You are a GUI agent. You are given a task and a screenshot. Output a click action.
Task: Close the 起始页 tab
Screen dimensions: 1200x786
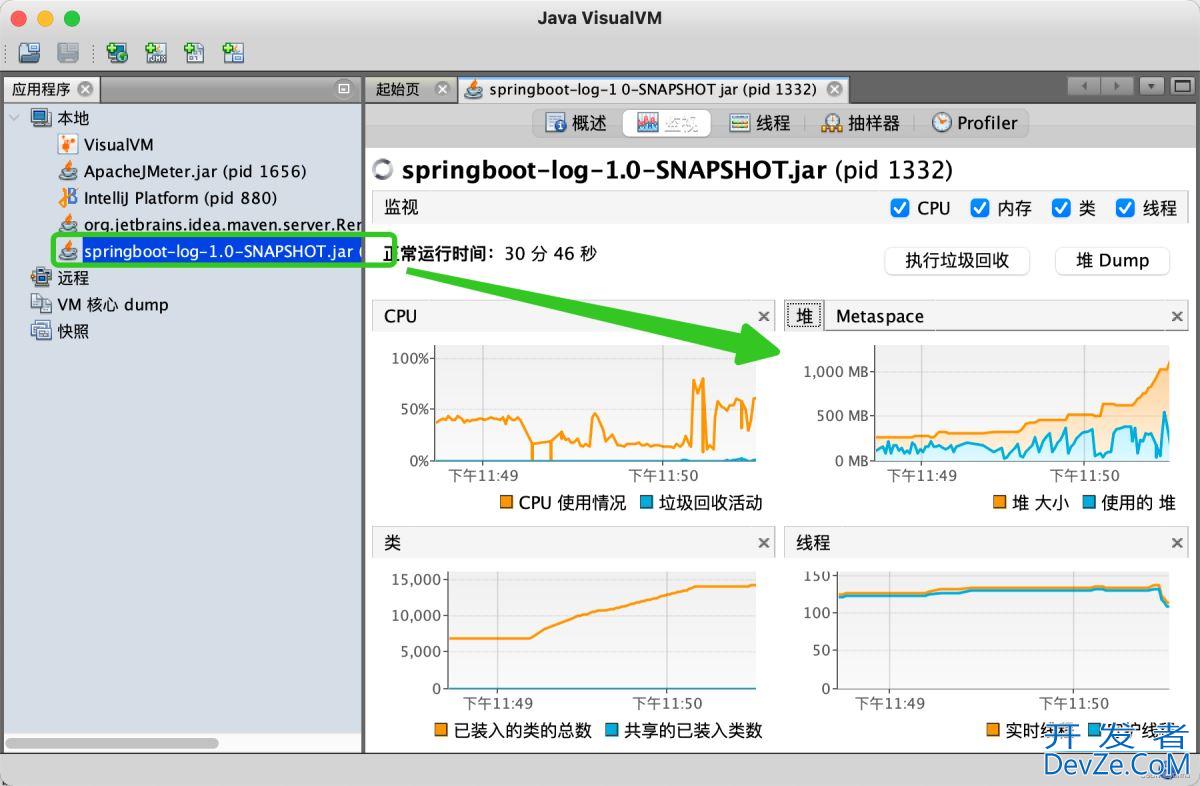point(442,89)
